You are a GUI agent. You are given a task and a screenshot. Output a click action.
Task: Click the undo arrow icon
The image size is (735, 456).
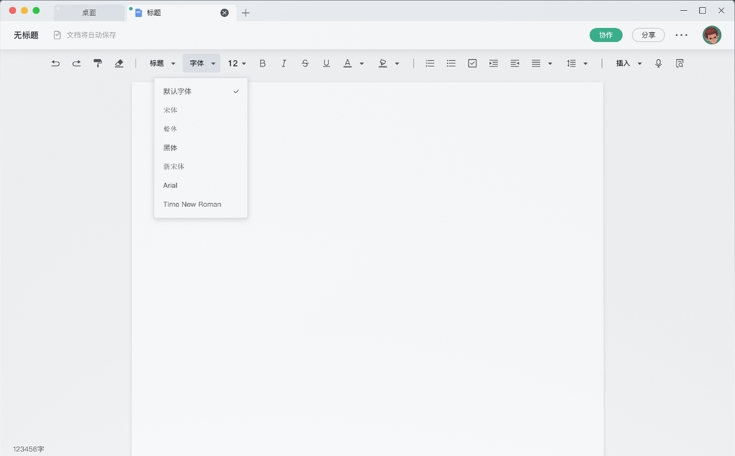55,63
